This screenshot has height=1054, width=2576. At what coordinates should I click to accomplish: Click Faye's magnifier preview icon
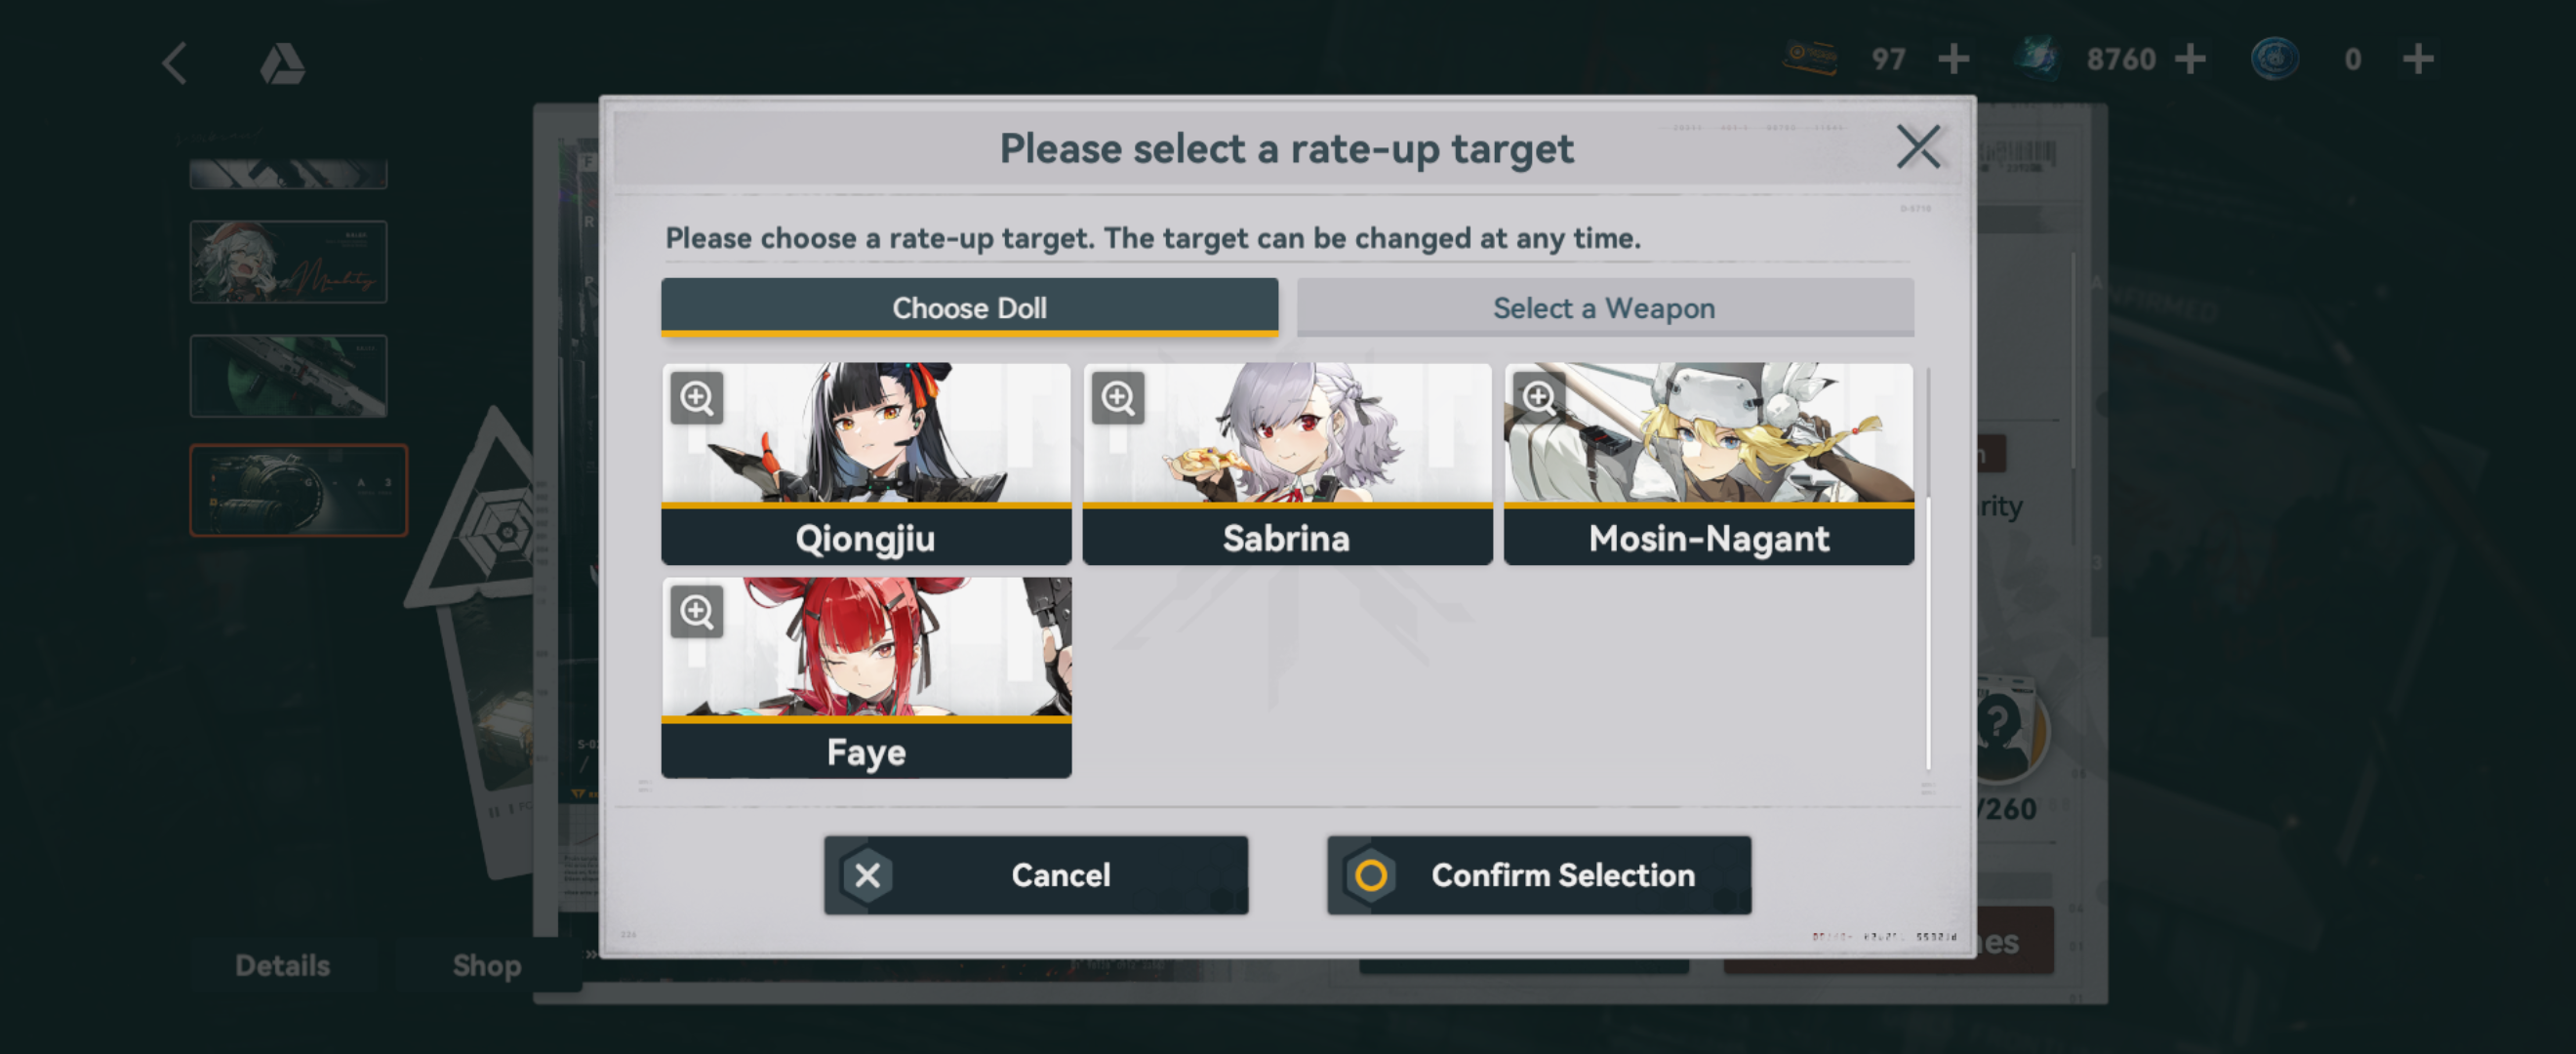pyautogui.click(x=697, y=611)
